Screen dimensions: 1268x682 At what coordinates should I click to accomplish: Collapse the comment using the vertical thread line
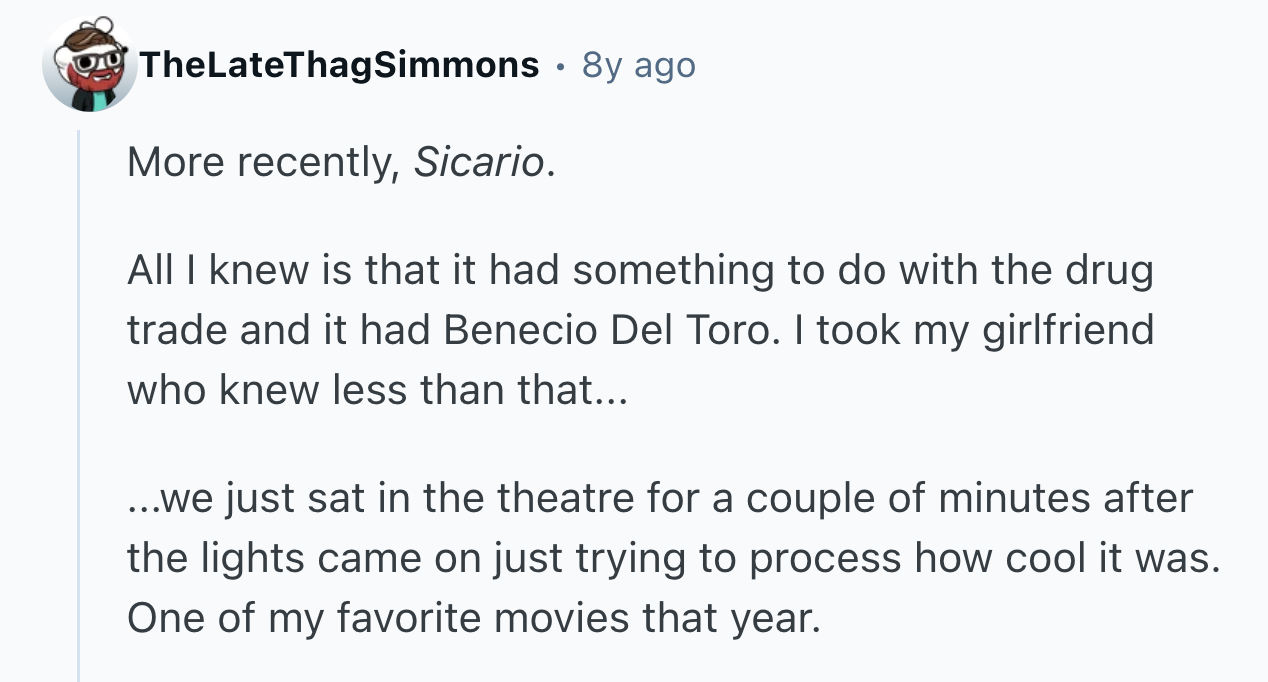pyautogui.click(x=79, y=400)
